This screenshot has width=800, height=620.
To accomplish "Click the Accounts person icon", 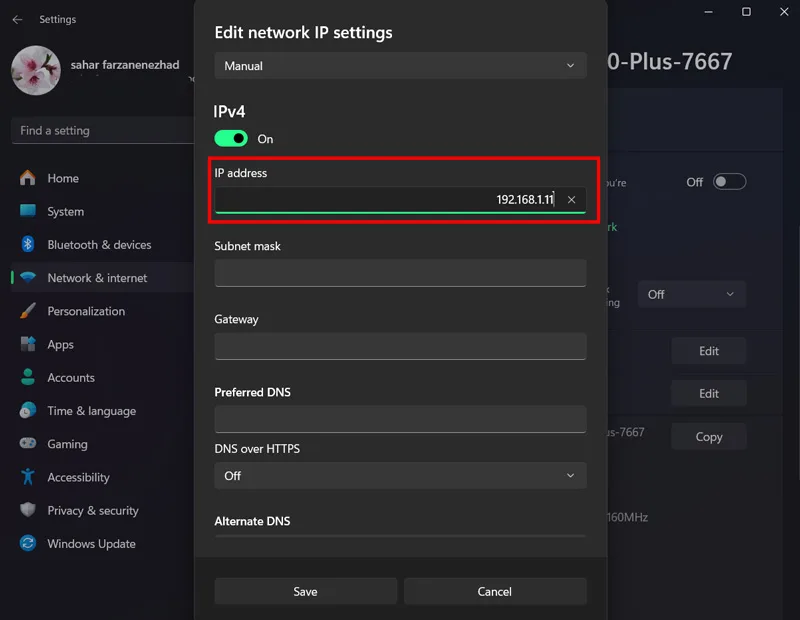I will [x=28, y=377].
